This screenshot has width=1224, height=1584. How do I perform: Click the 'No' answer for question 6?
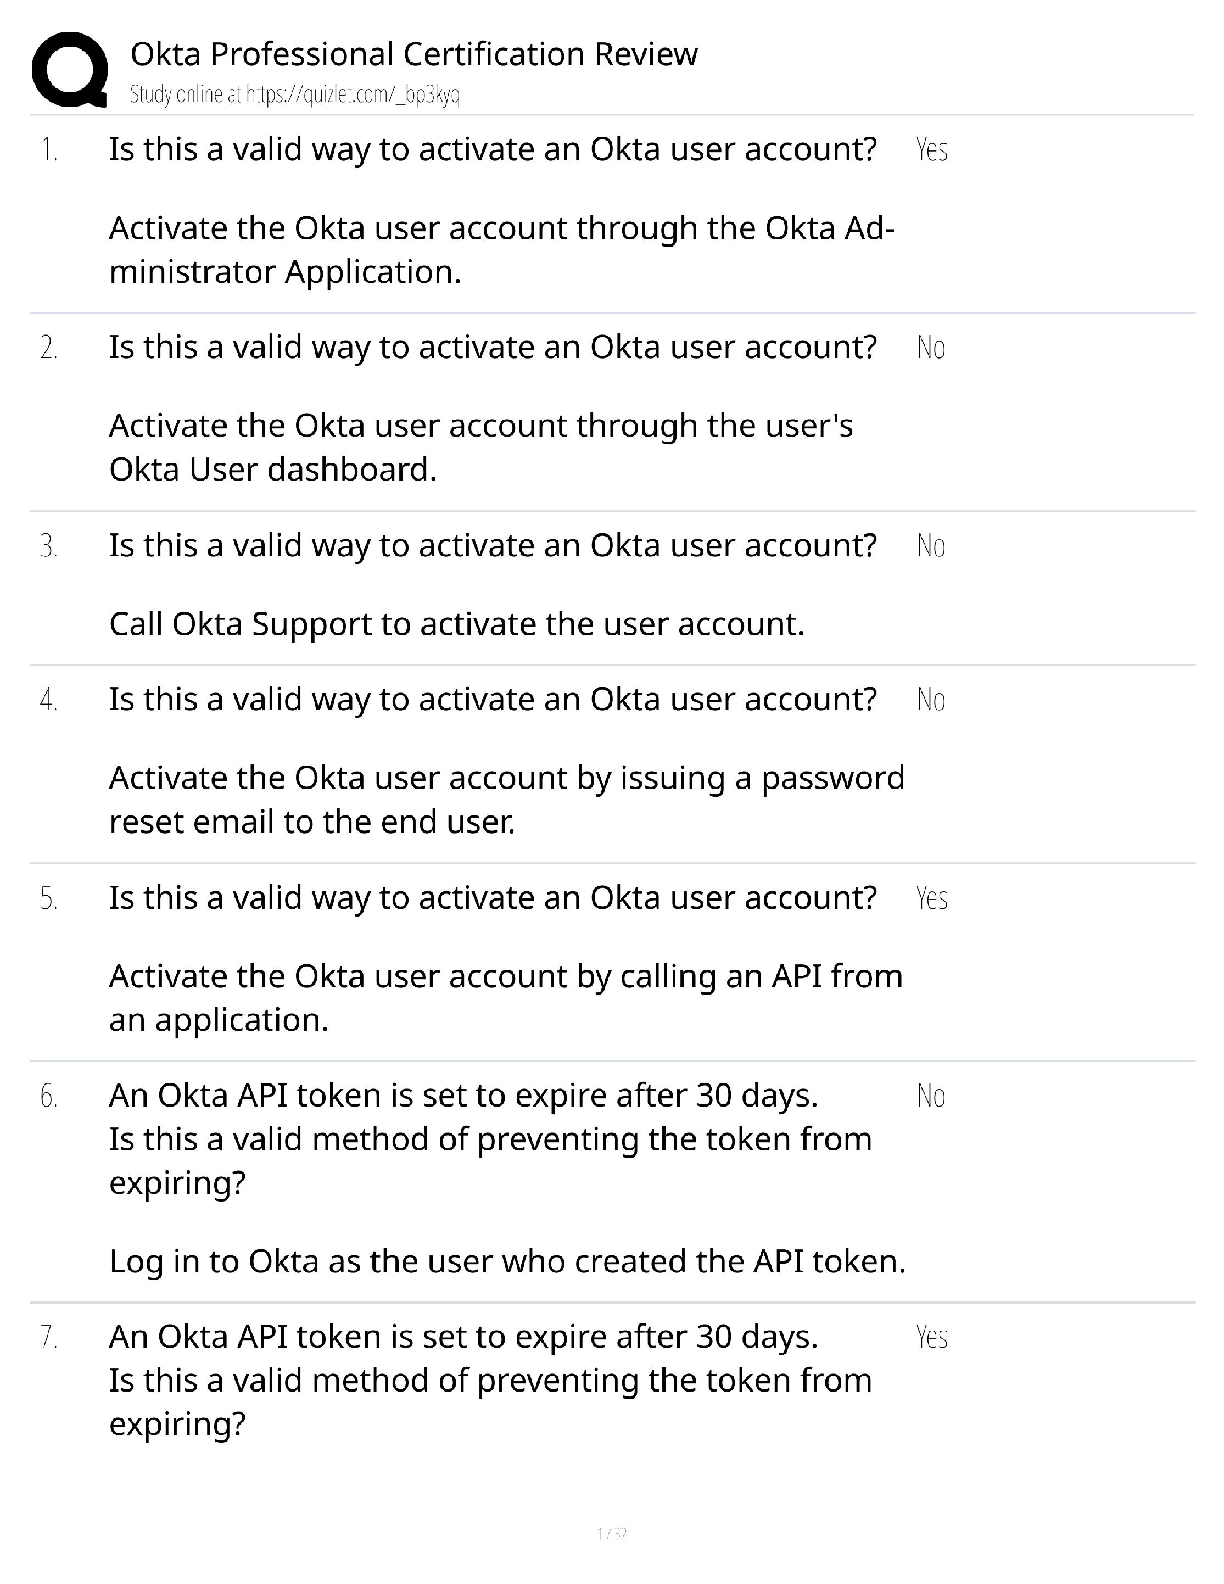coord(930,1096)
